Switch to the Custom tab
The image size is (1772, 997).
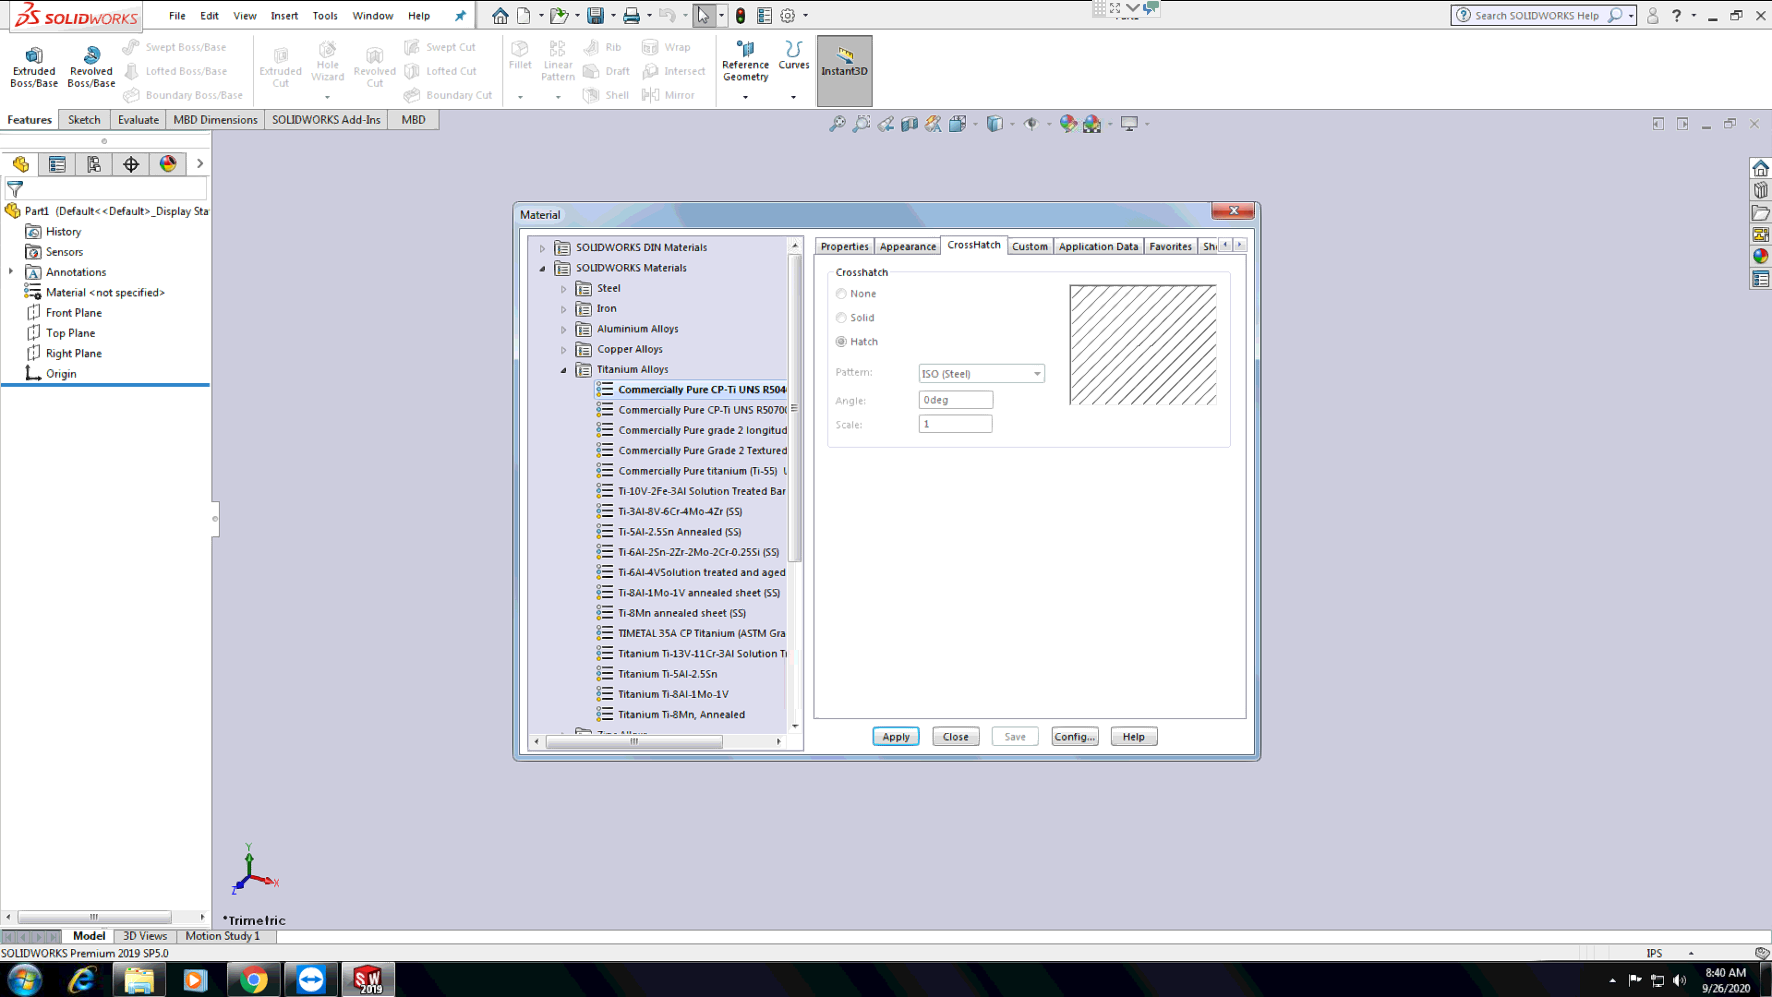[1030, 246]
